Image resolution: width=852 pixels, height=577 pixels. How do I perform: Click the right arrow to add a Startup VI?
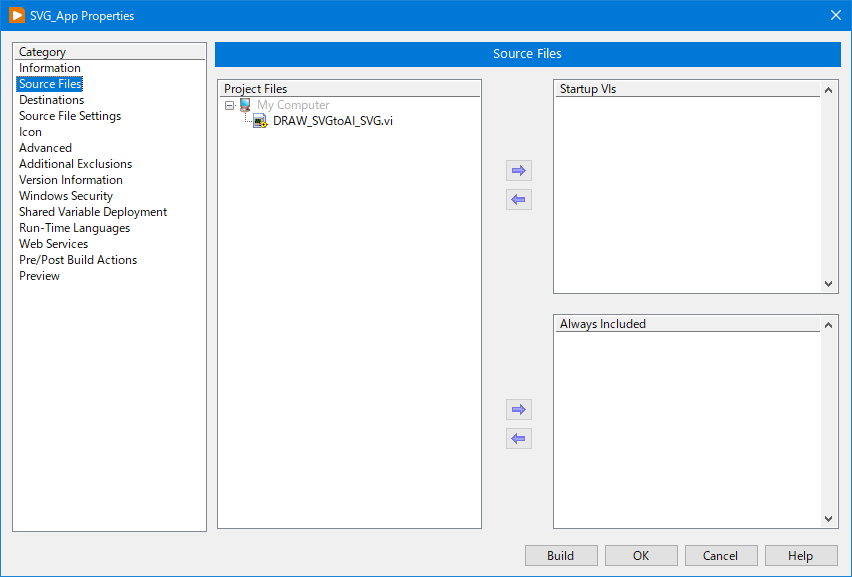(518, 170)
